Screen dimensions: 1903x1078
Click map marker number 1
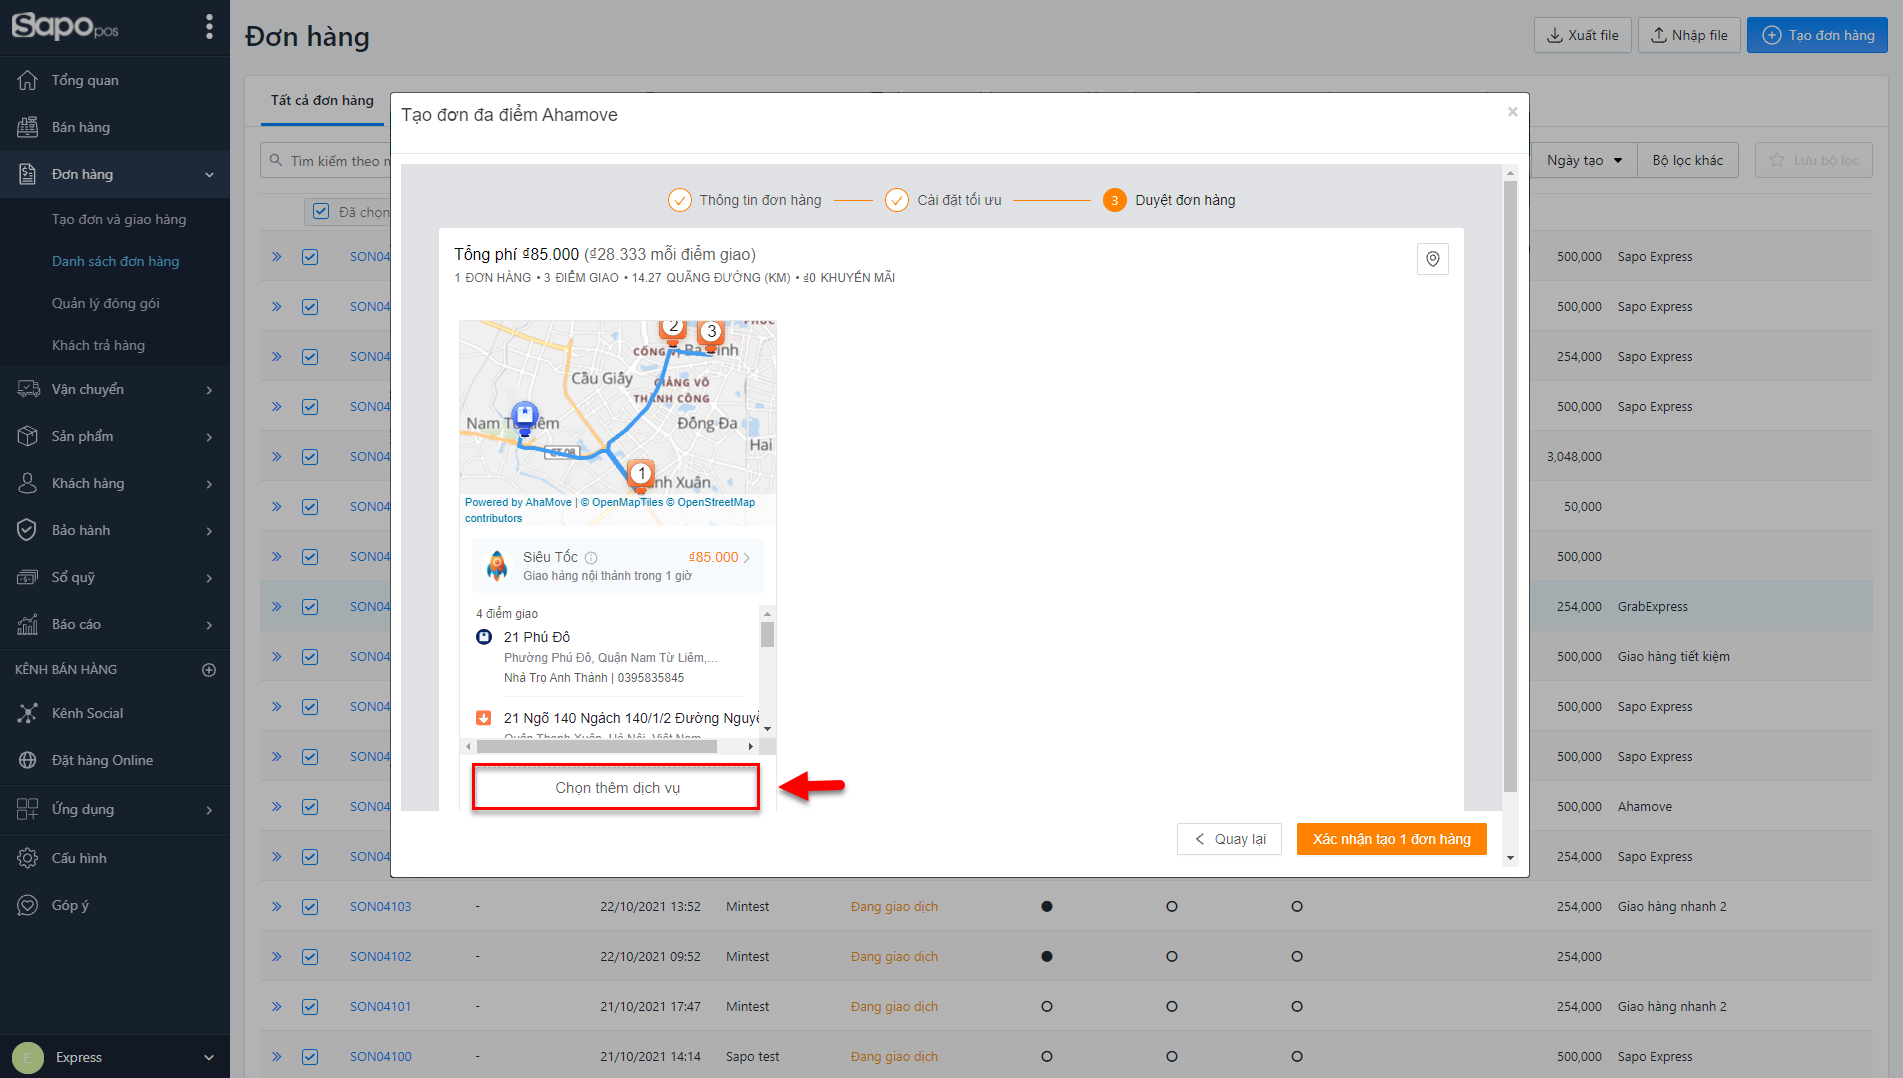click(x=641, y=474)
